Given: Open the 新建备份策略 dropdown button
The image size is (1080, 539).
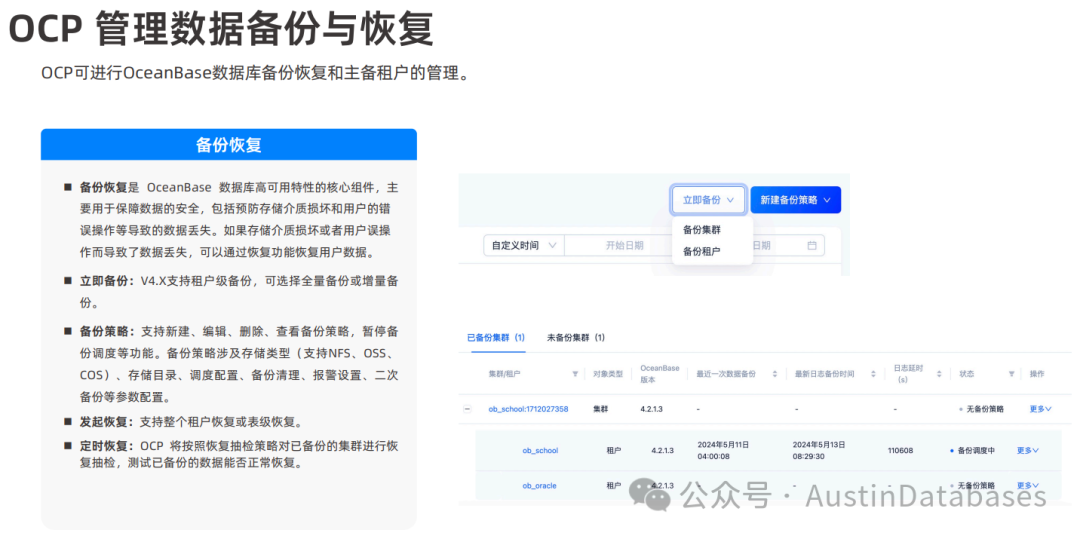Looking at the screenshot, I should 796,200.
